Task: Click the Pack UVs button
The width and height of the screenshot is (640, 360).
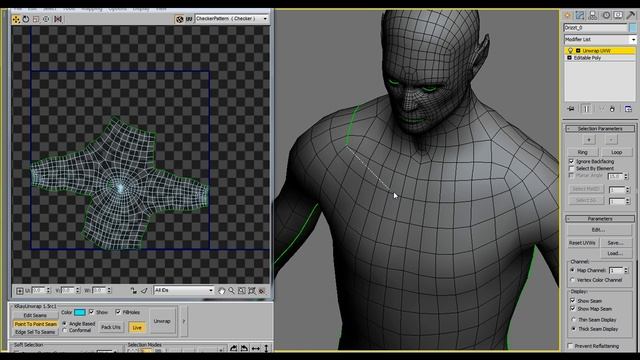Action: [x=111, y=327]
